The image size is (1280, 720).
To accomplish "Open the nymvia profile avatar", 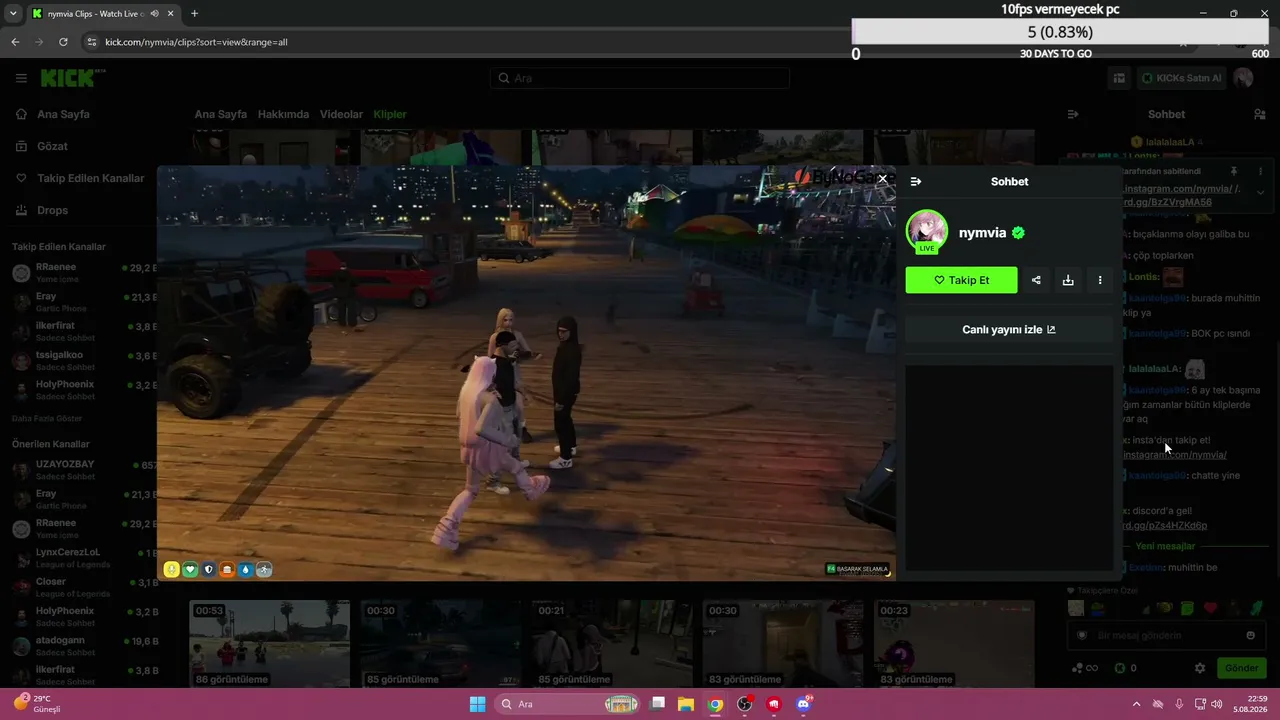I will coord(927,231).
